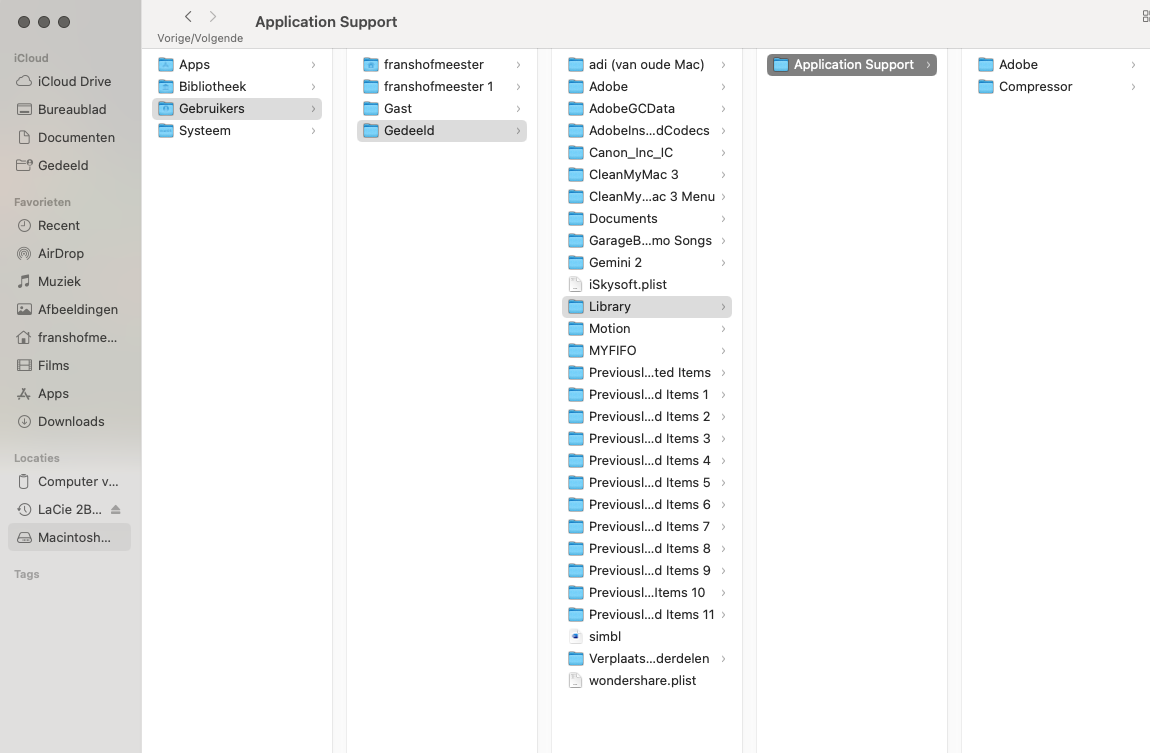The width and height of the screenshot is (1150, 753).
Task: Expand chevron beside GarageB...mo Songs
Action: point(723,240)
